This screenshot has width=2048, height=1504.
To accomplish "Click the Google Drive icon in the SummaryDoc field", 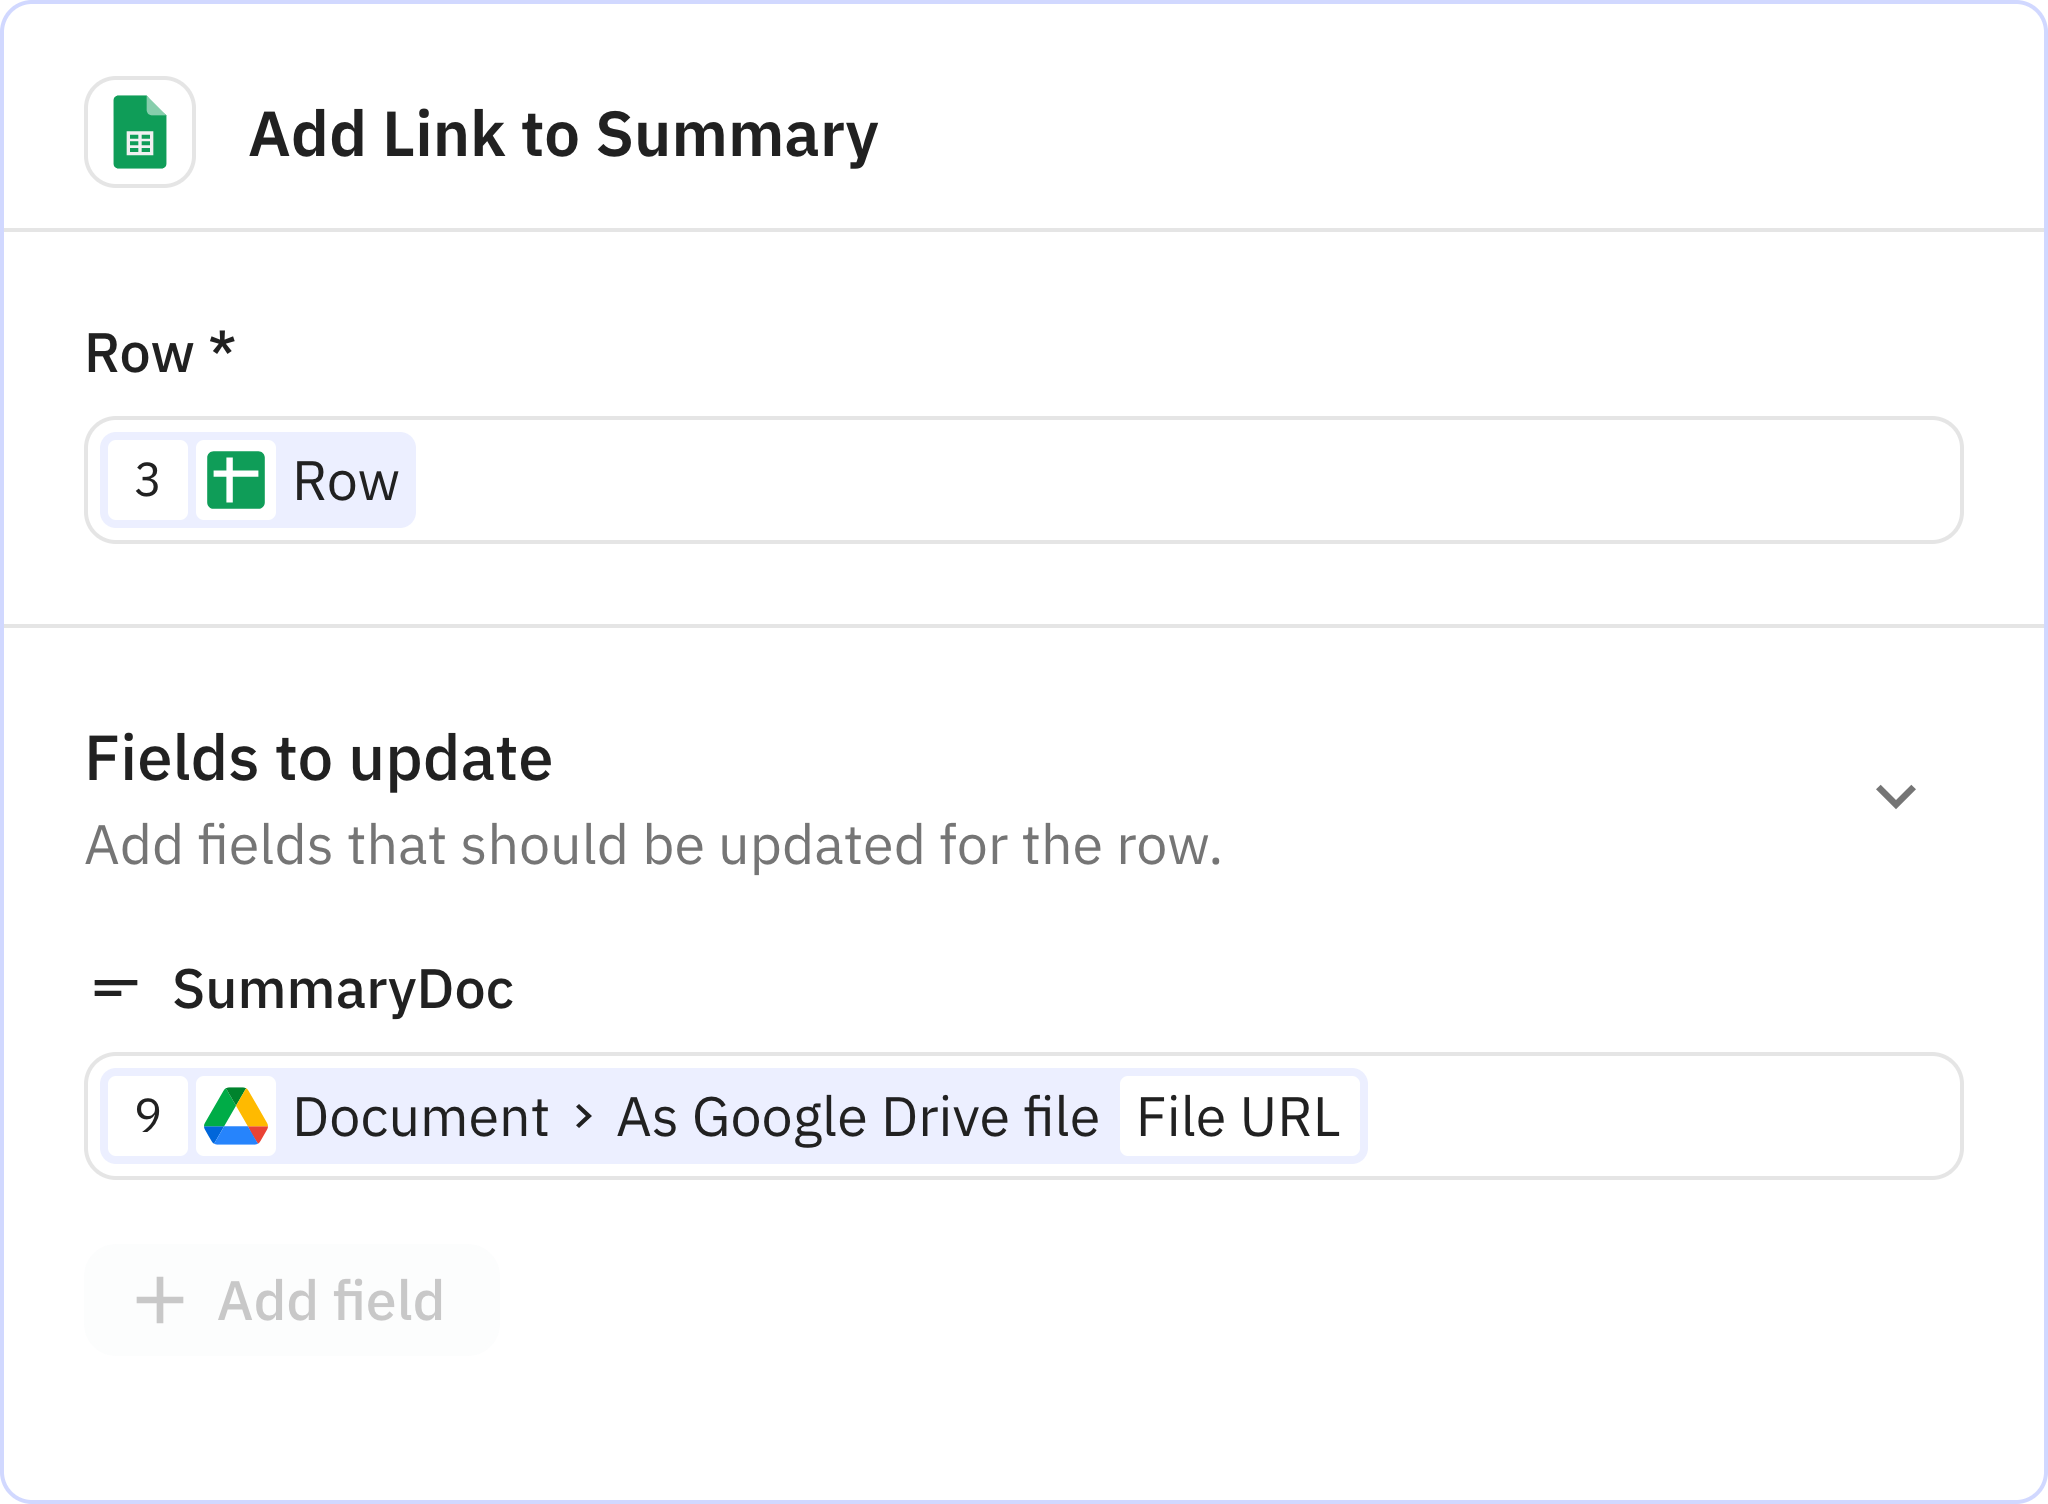I will pos(238,1115).
